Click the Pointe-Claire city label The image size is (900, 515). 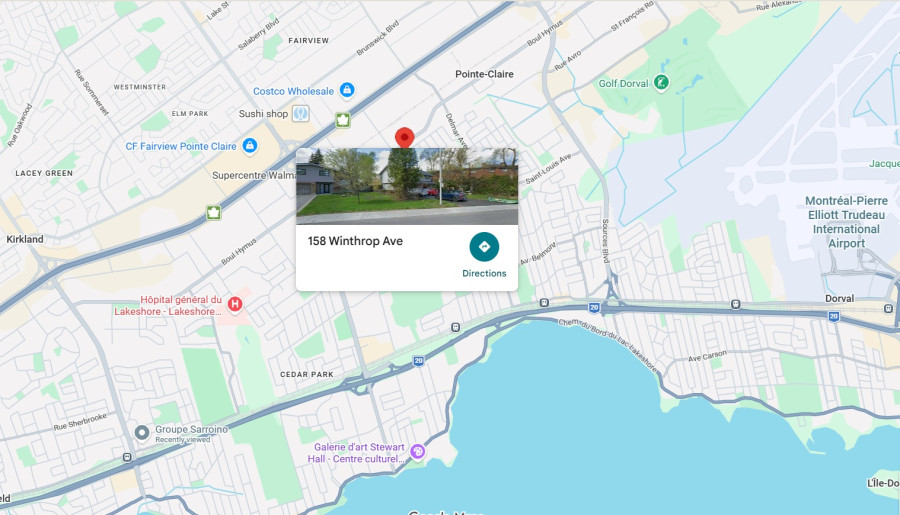[x=484, y=74]
